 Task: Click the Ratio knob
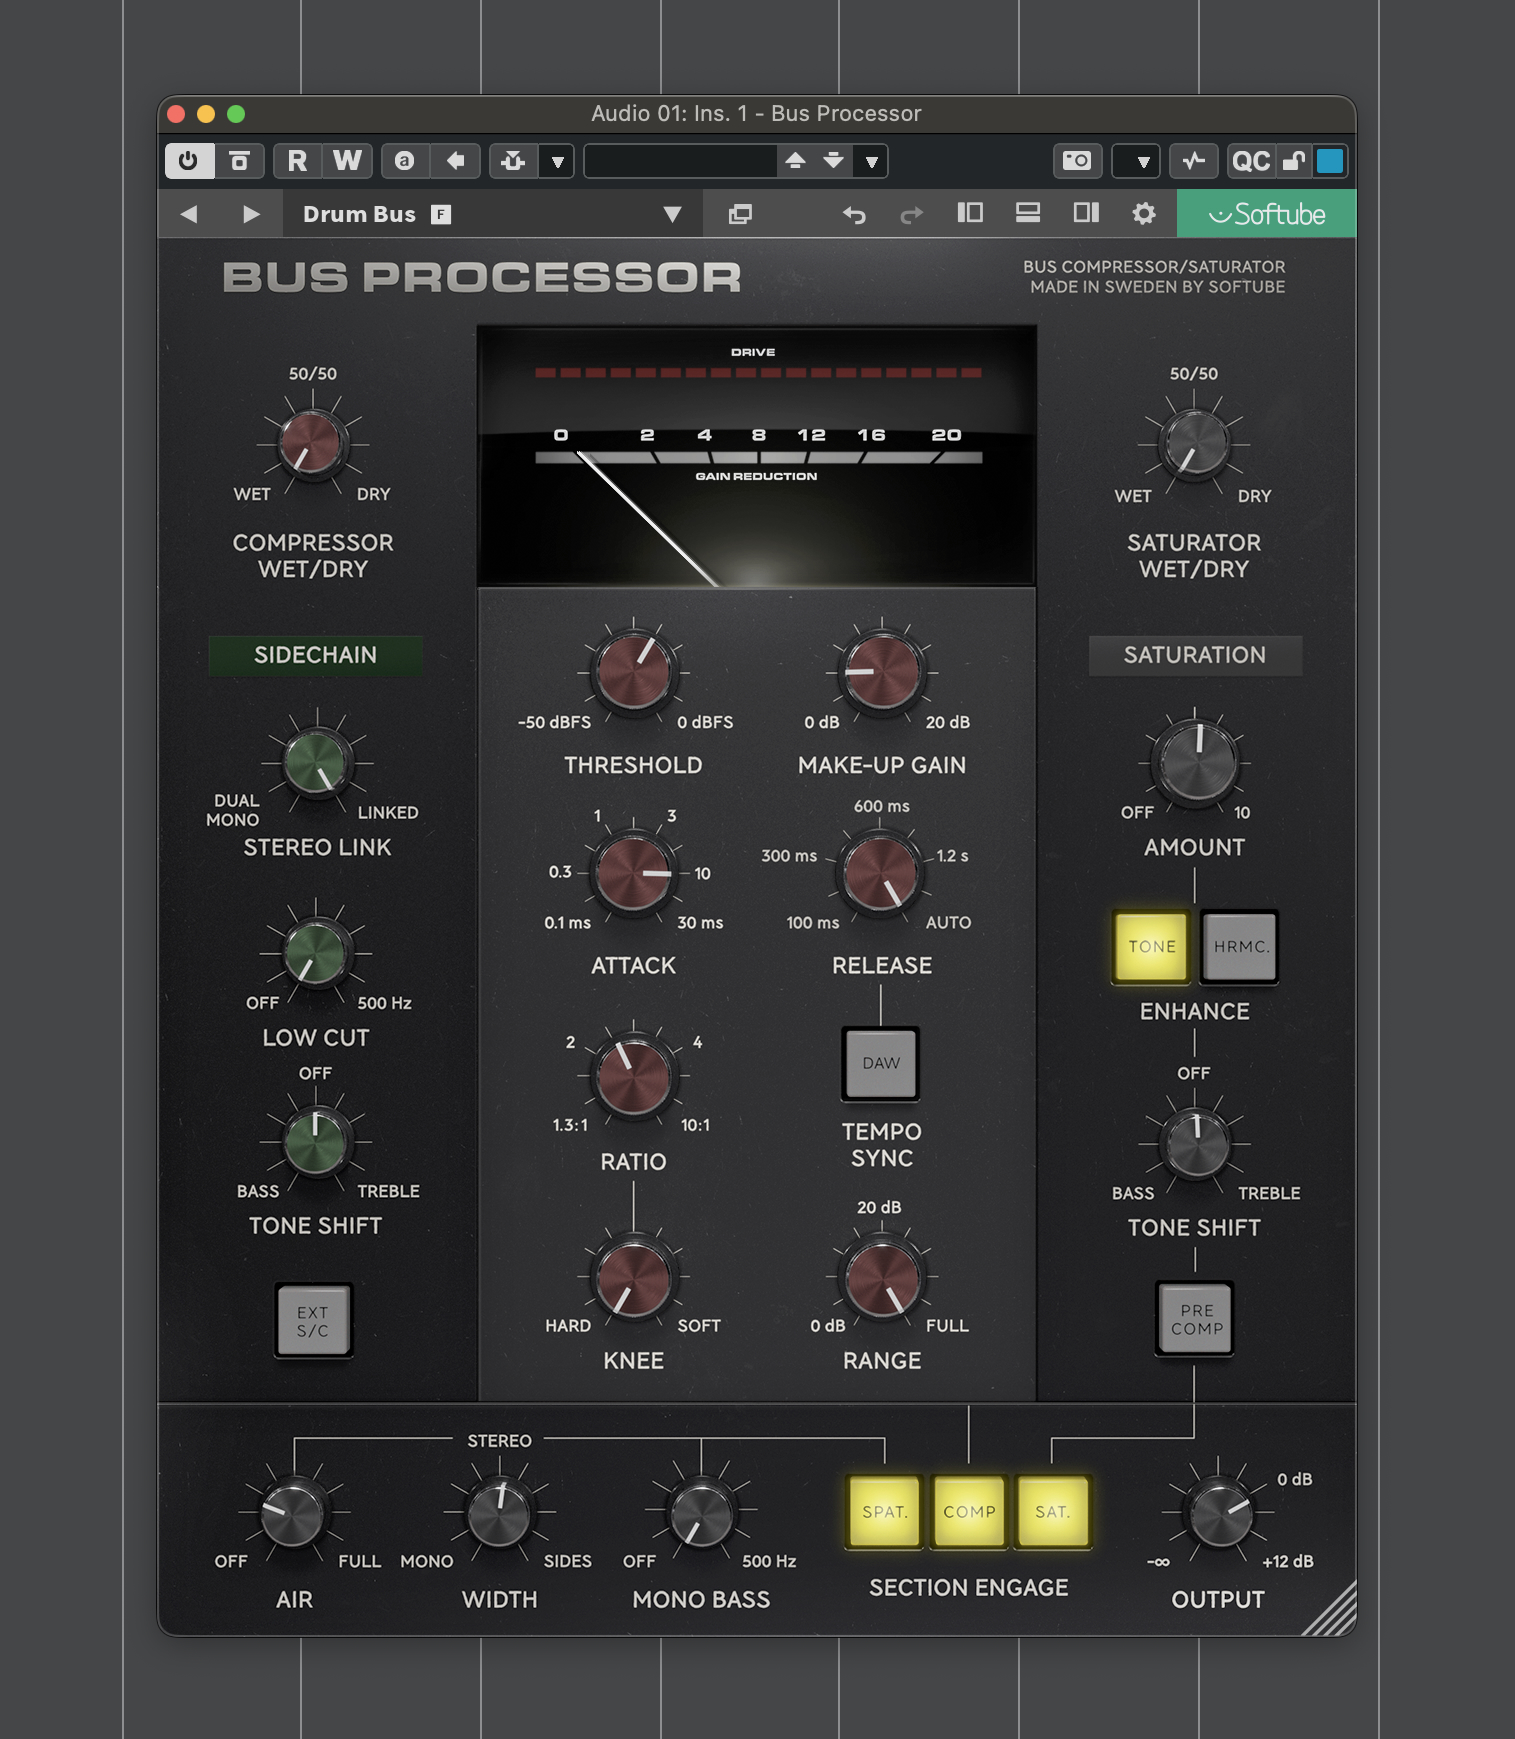(x=633, y=1077)
